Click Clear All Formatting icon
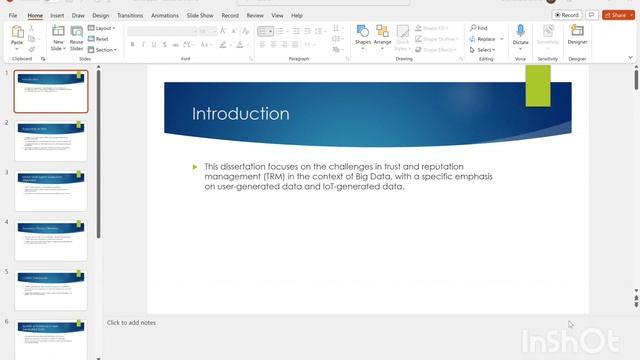This screenshot has height=360, width=640. 245,31
